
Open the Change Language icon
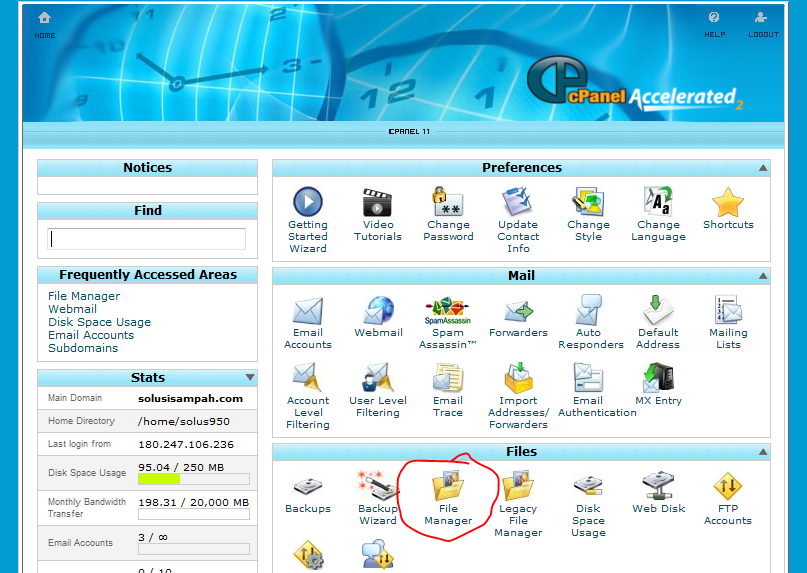point(658,201)
